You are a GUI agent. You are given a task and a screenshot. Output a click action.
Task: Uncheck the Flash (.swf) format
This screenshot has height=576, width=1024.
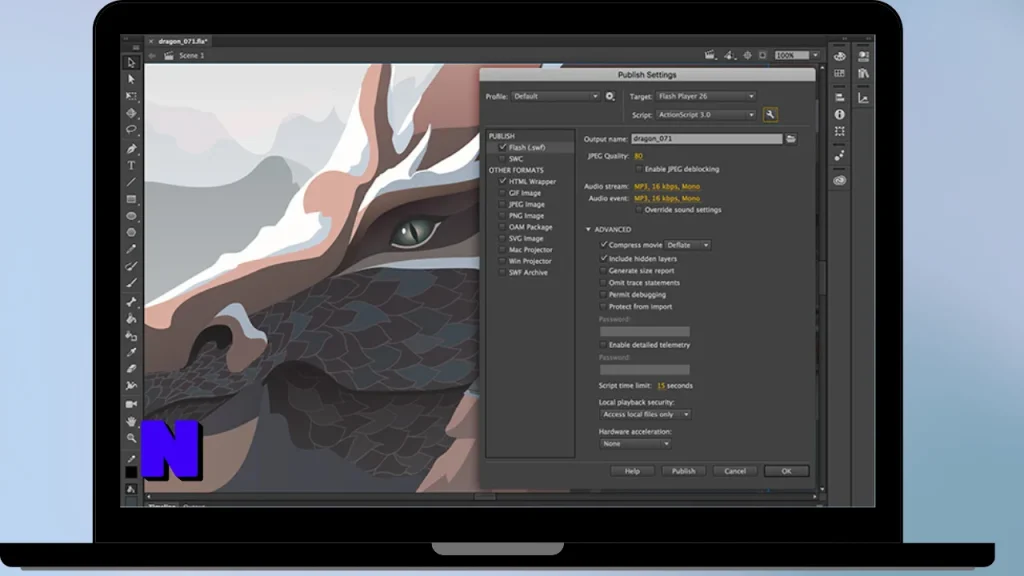(x=502, y=148)
